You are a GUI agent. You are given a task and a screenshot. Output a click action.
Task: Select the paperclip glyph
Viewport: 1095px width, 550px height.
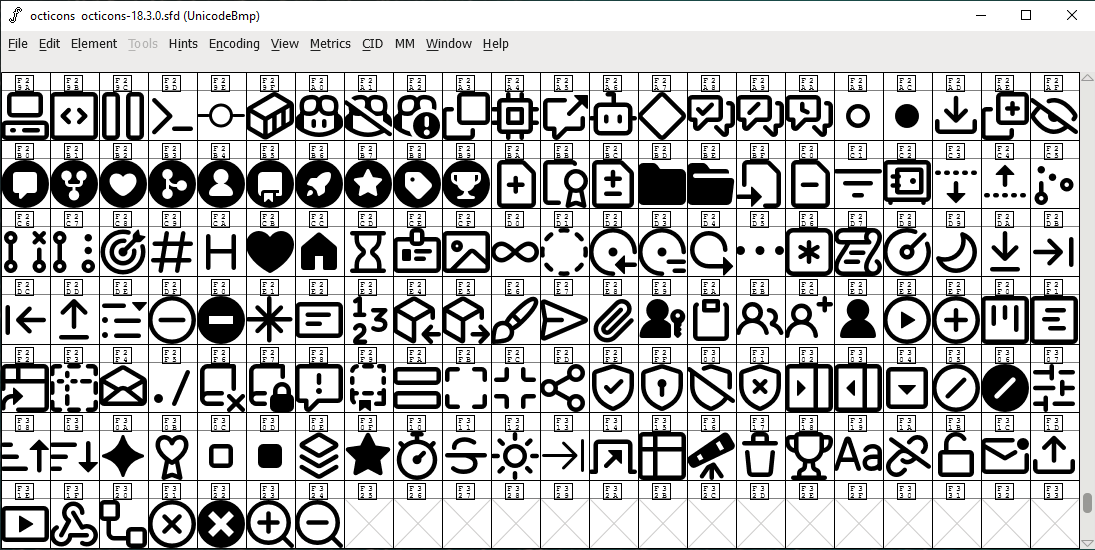pyautogui.click(x=613, y=320)
